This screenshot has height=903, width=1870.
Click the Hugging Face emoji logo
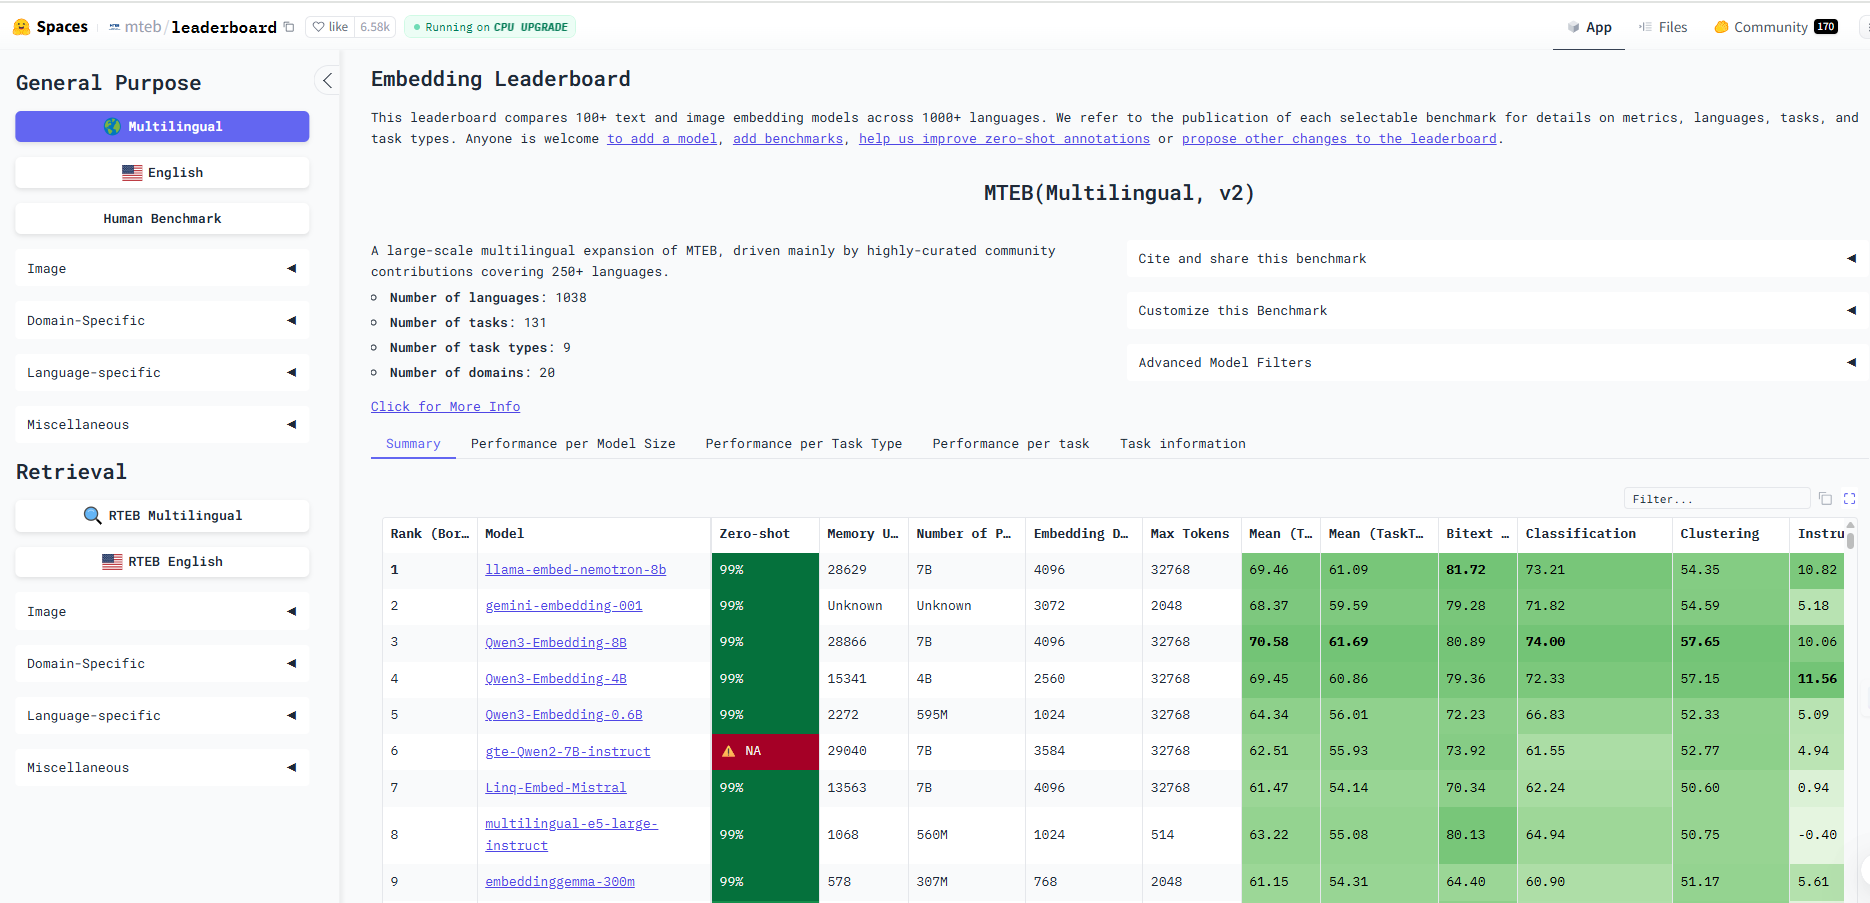21,26
